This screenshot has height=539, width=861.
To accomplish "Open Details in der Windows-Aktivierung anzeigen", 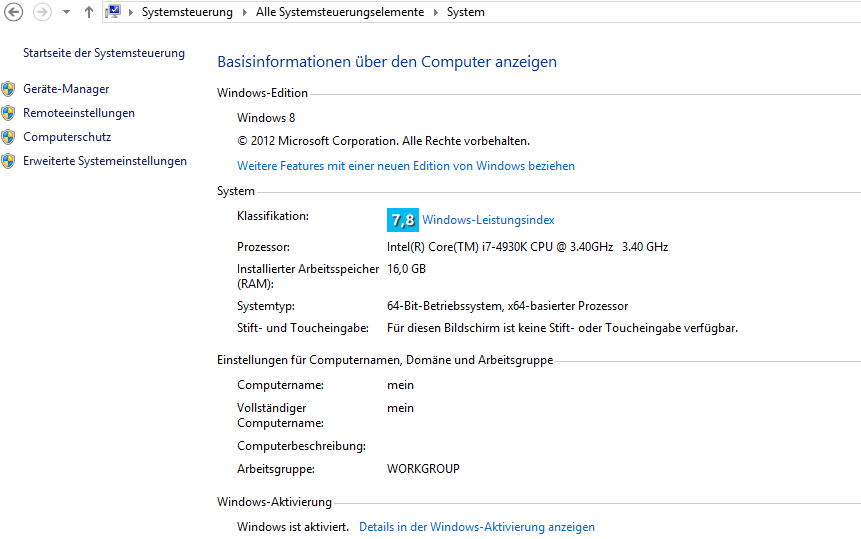I will coord(477,527).
